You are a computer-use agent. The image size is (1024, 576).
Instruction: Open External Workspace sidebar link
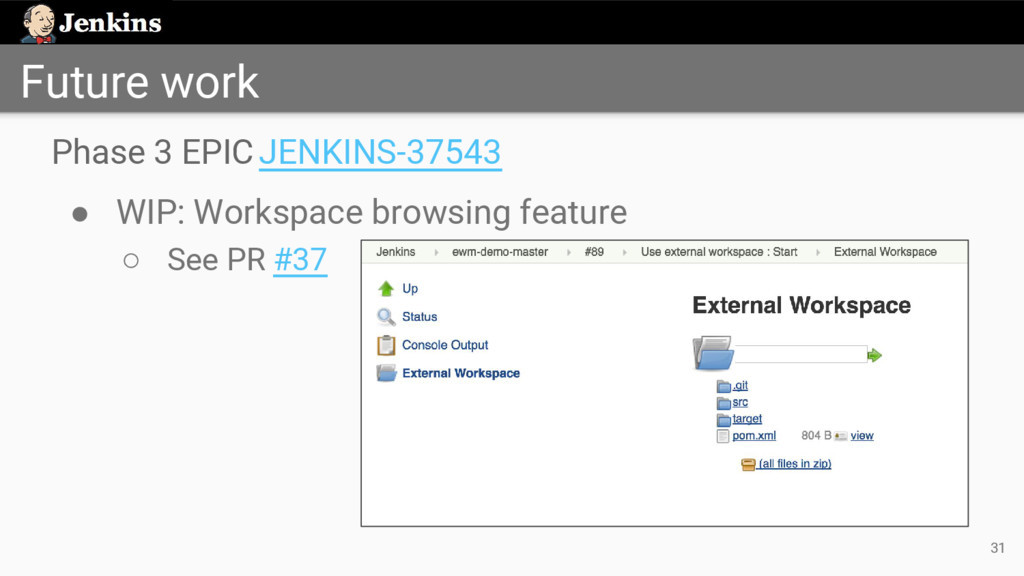click(461, 373)
